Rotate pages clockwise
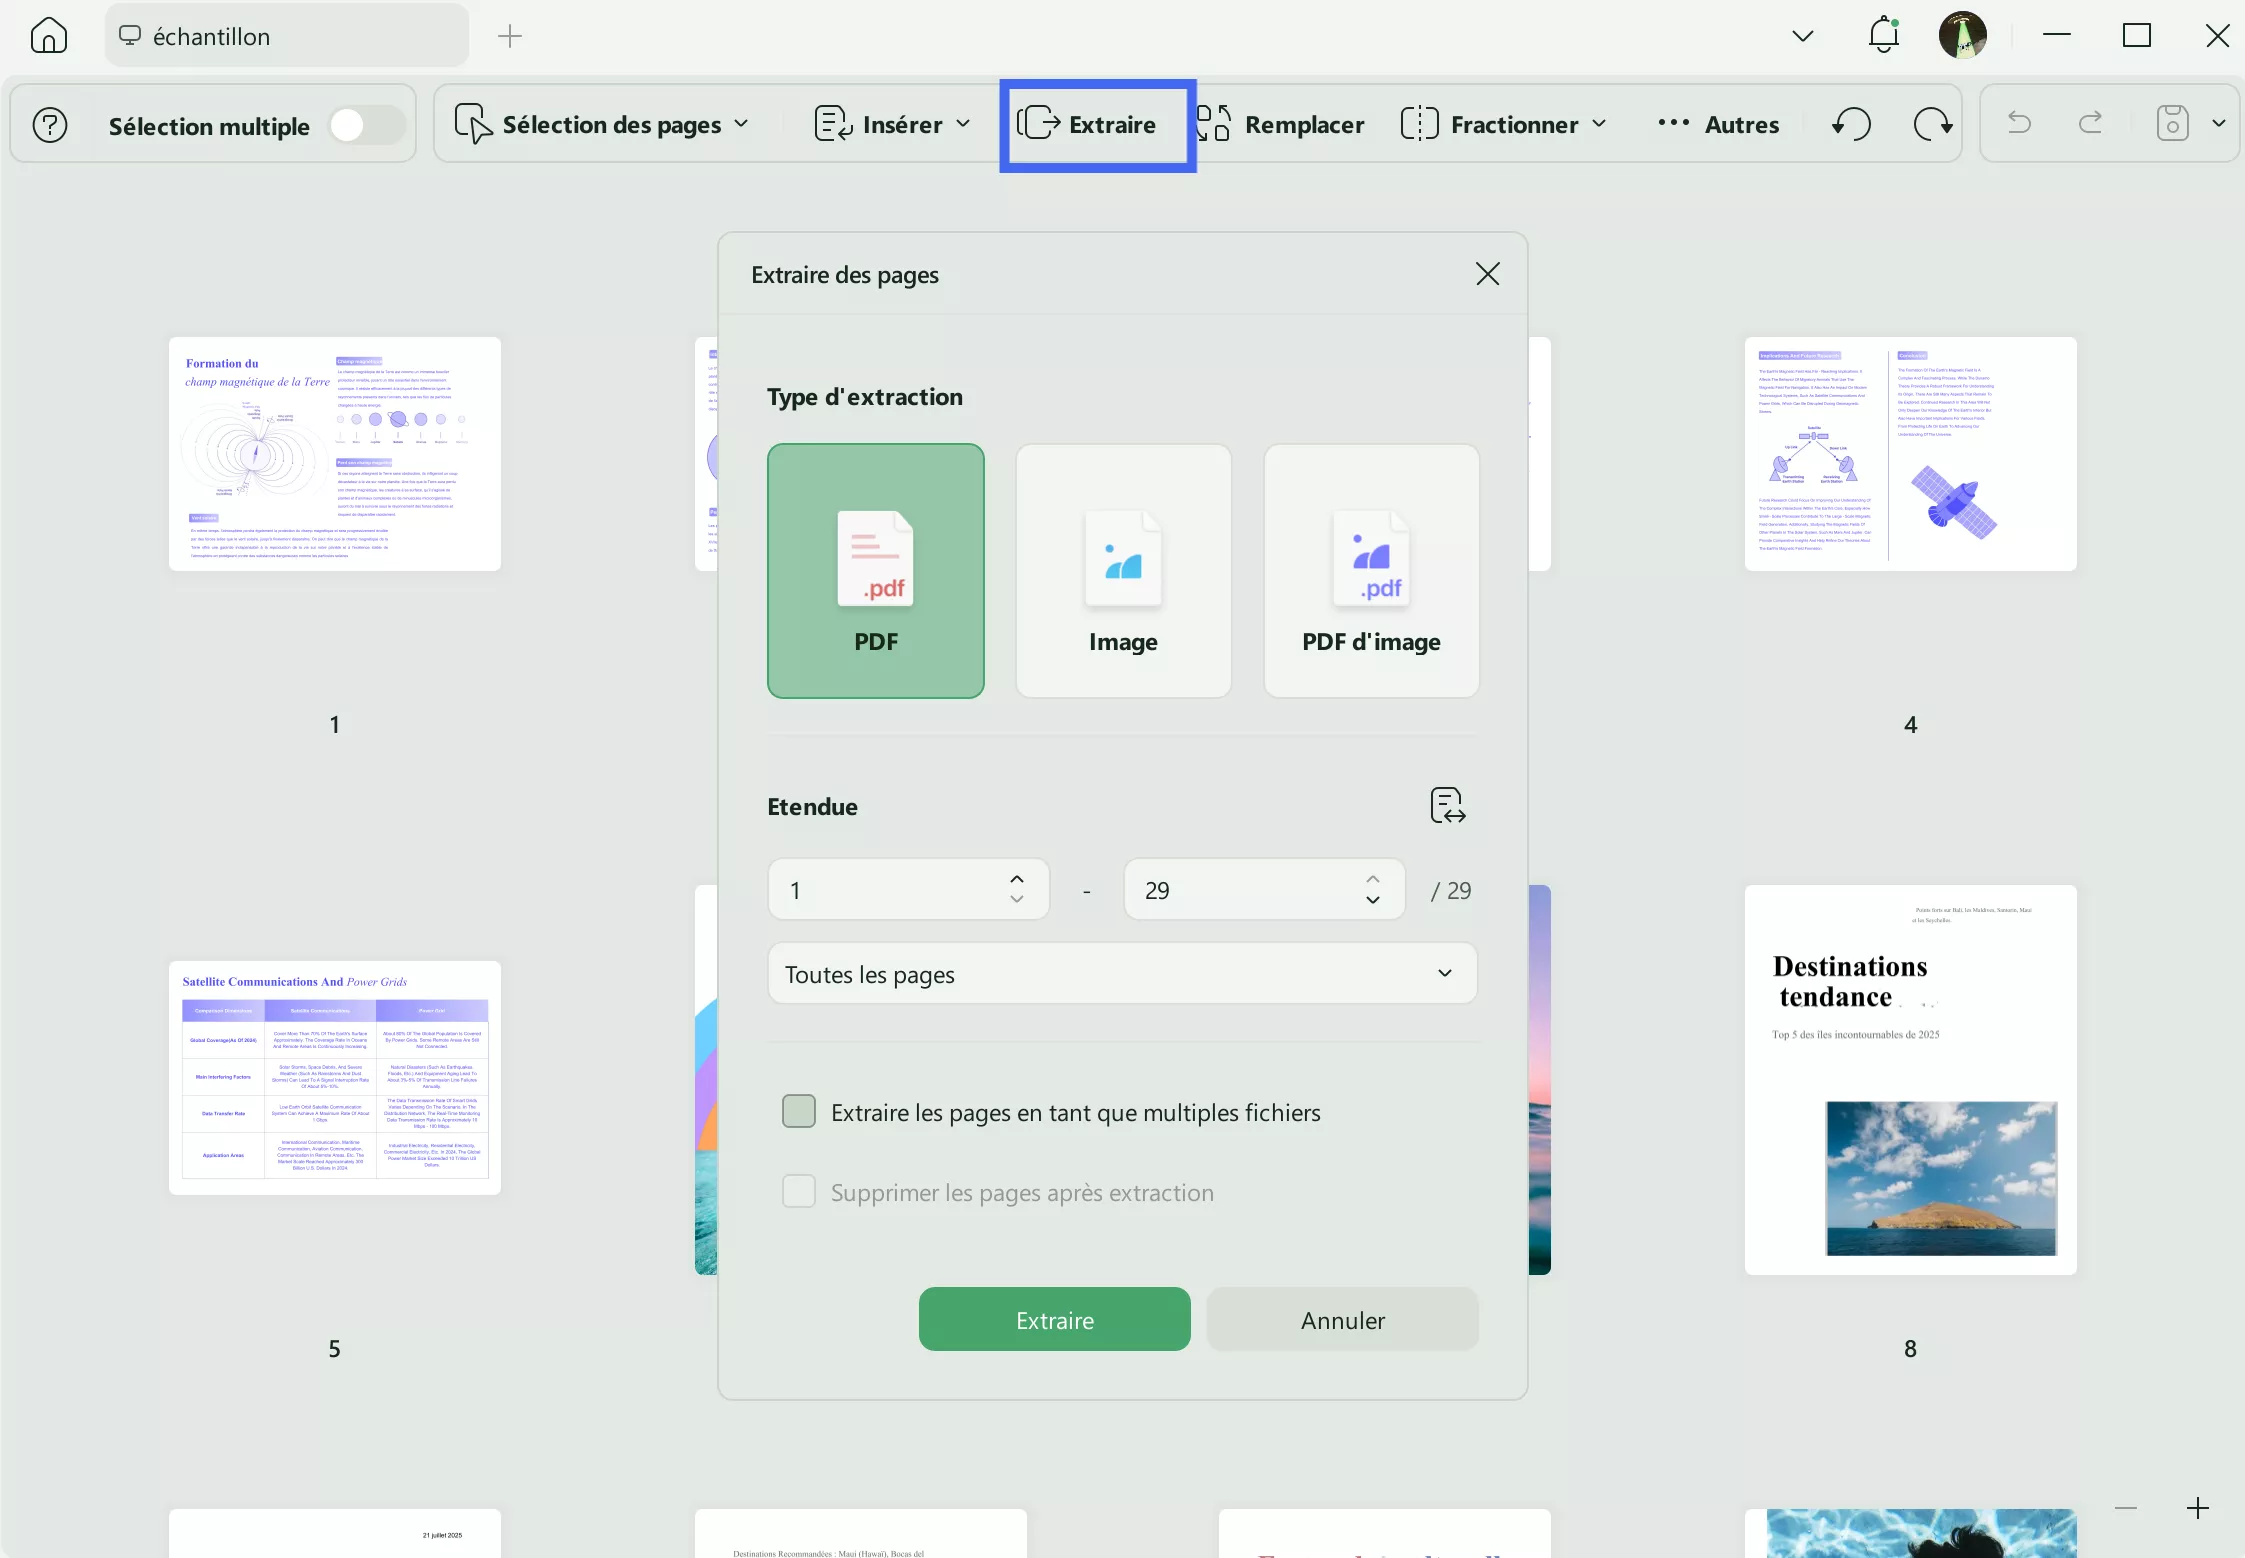 (1932, 124)
